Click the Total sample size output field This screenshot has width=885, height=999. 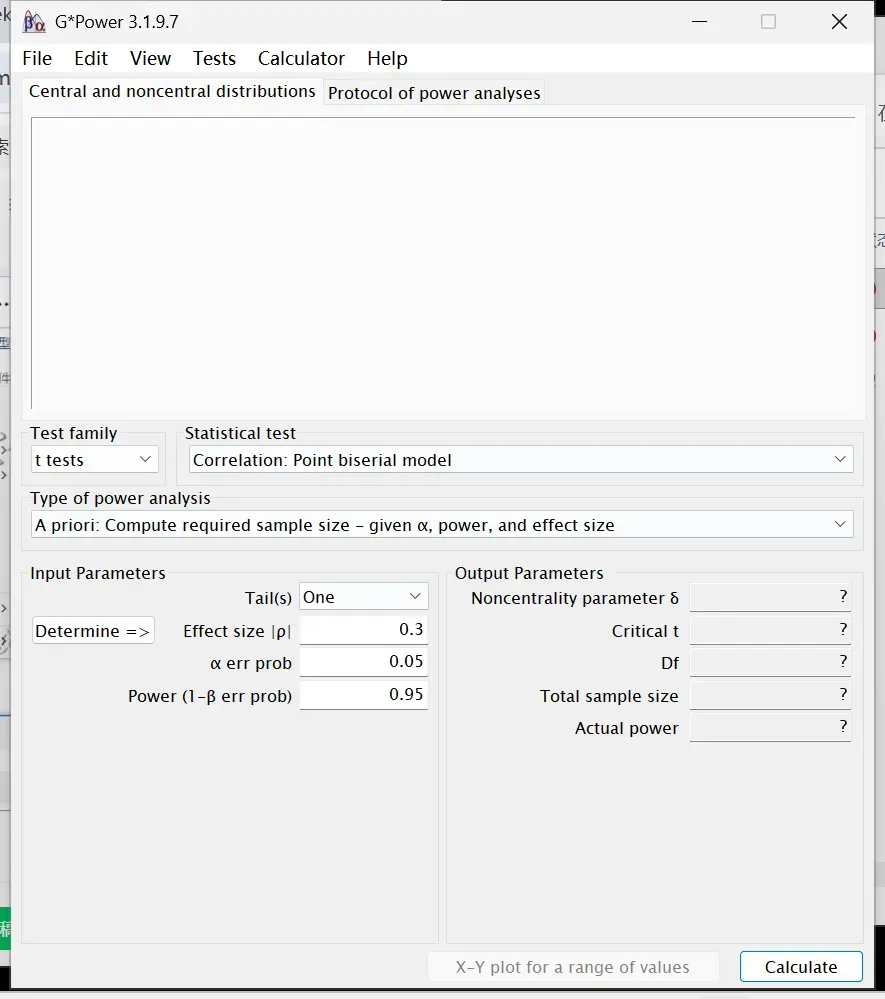coord(770,695)
